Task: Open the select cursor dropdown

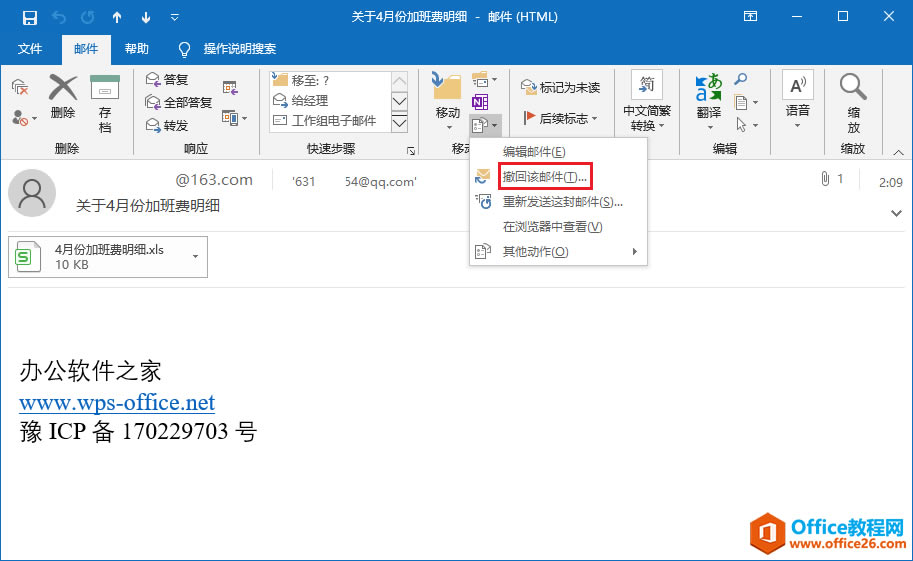Action: pyautogui.click(x=746, y=125)
